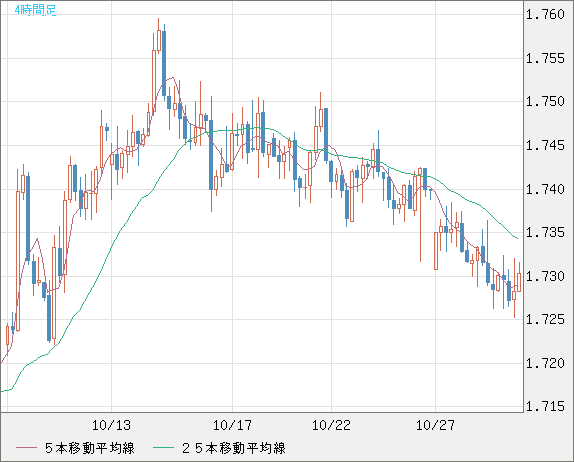The height and width of the screenshot is (462, 574).
Task: Click the 1.745 price axis label
Action: (545, 145)
